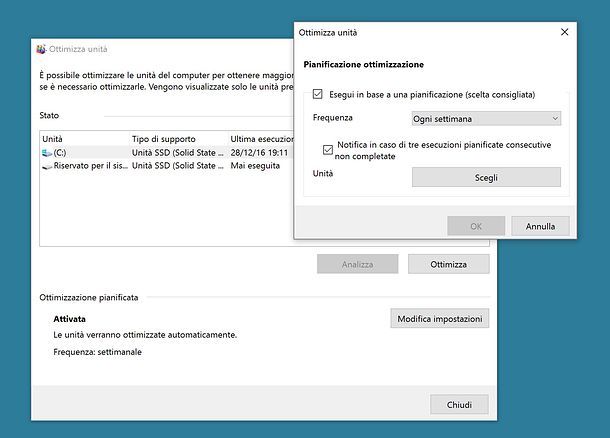This screenshot has width=610, height=438.
Task: Click the 'Attivata' status text
Action: [69, 319]
